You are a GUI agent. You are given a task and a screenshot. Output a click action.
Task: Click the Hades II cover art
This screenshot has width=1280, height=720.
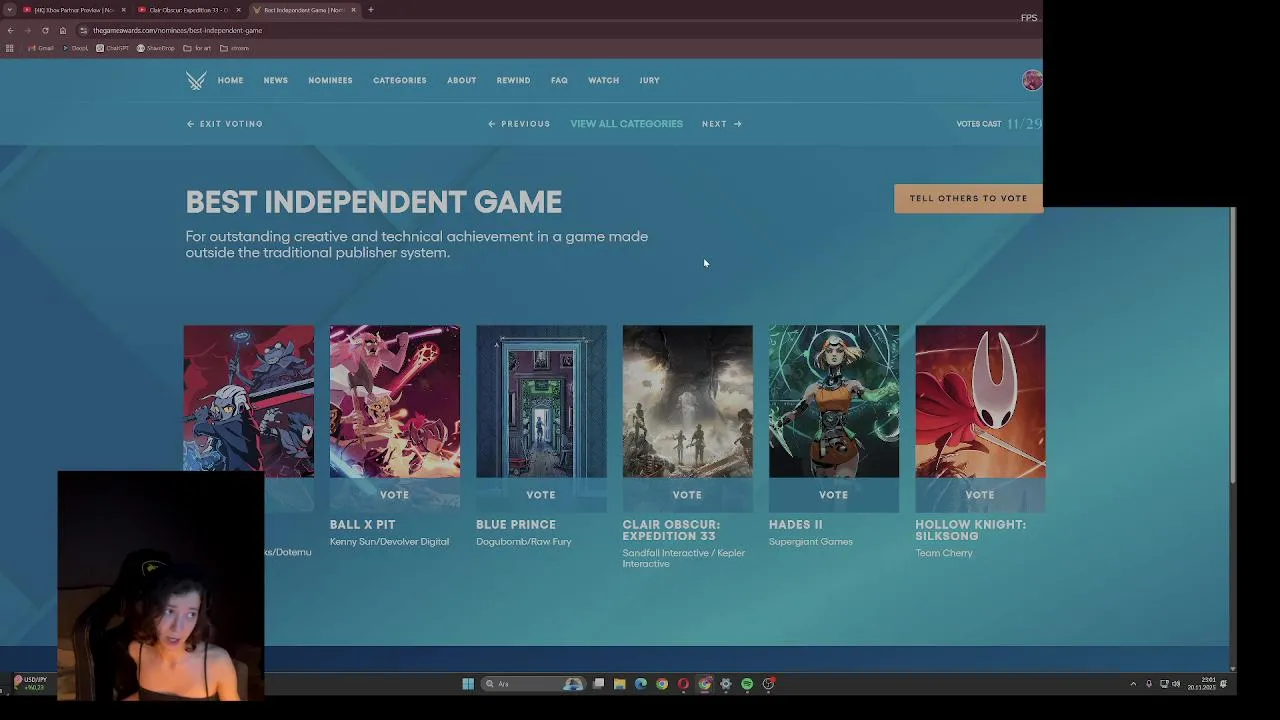click(833, 401)
